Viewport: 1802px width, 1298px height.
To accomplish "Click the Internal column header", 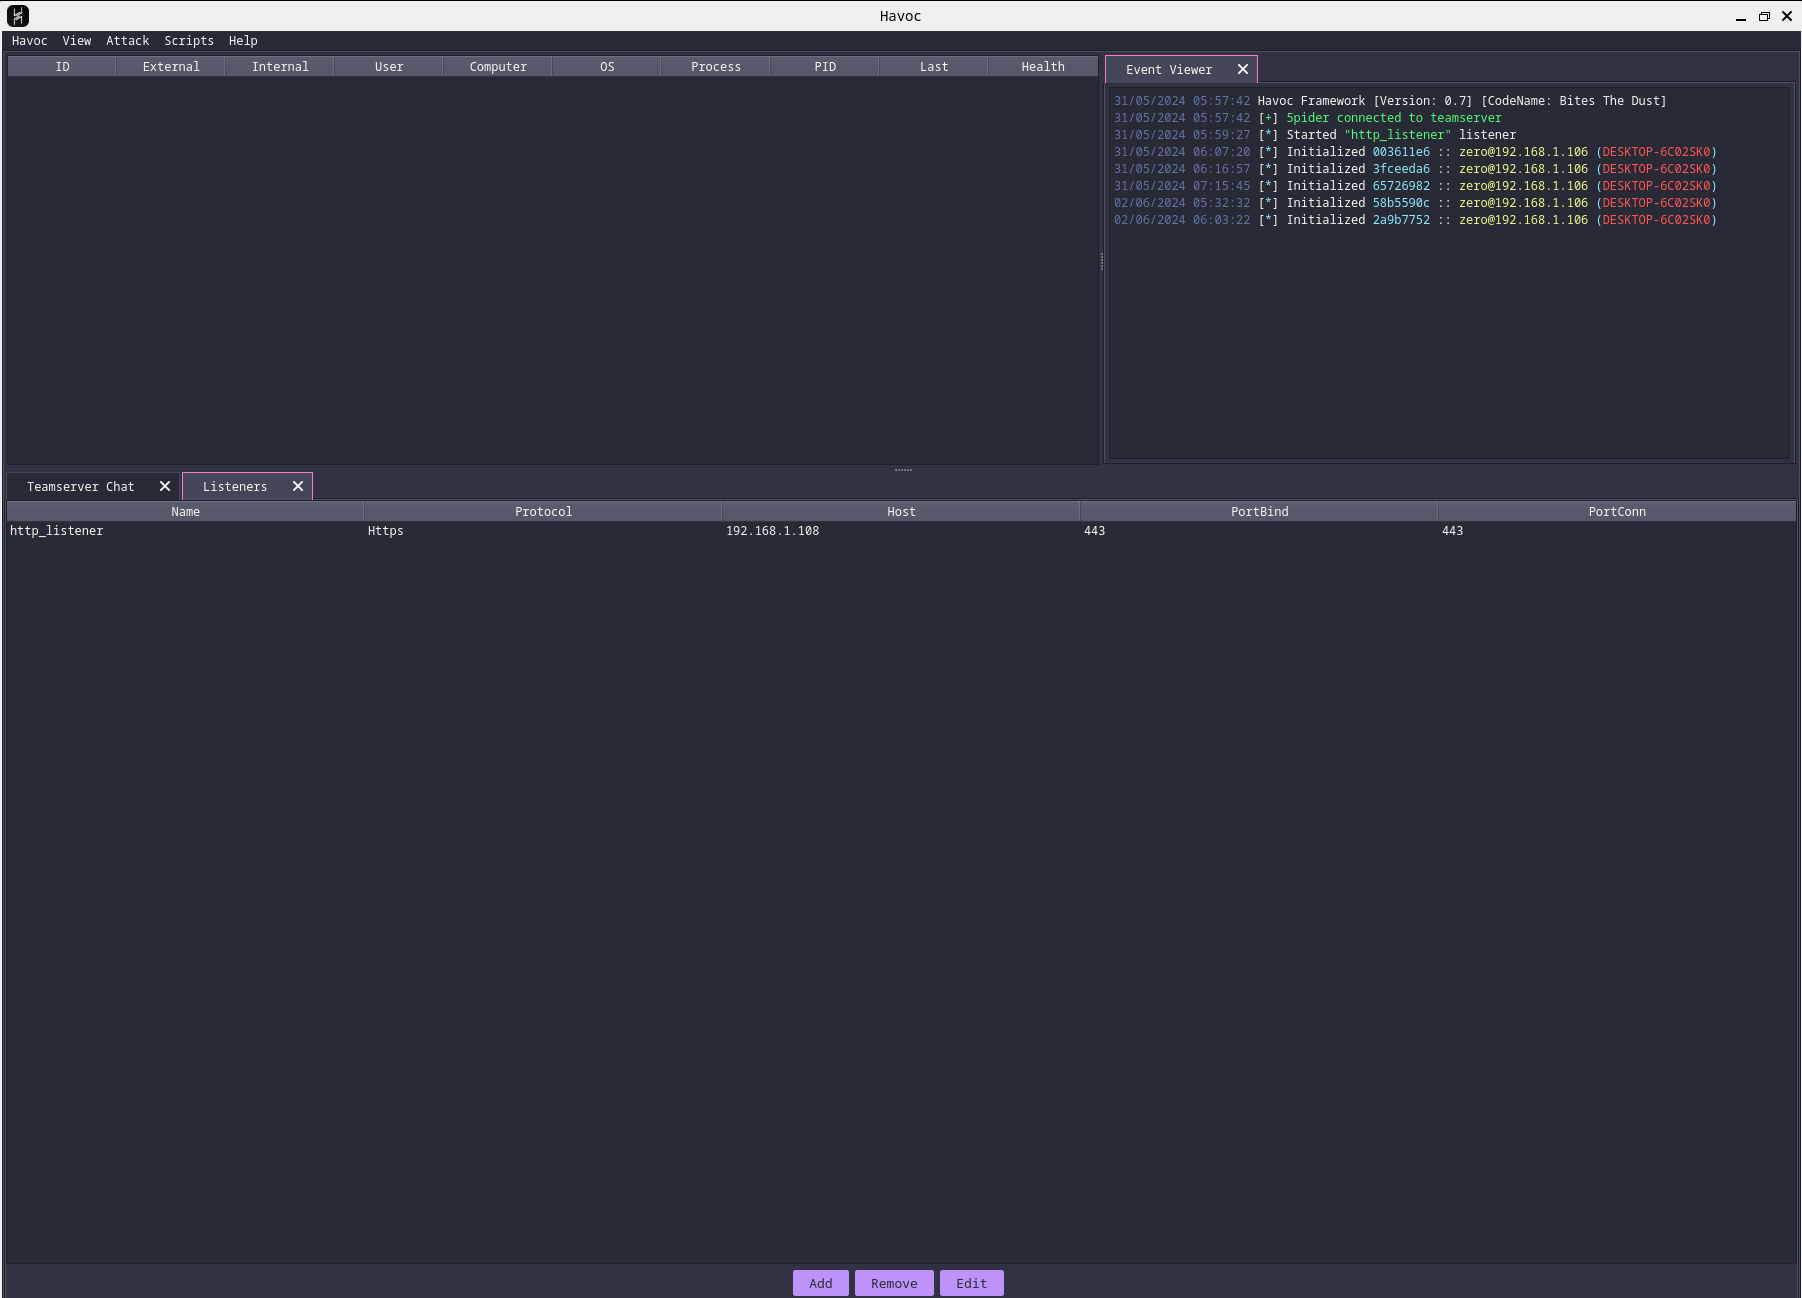I will [x=280, y=67].
